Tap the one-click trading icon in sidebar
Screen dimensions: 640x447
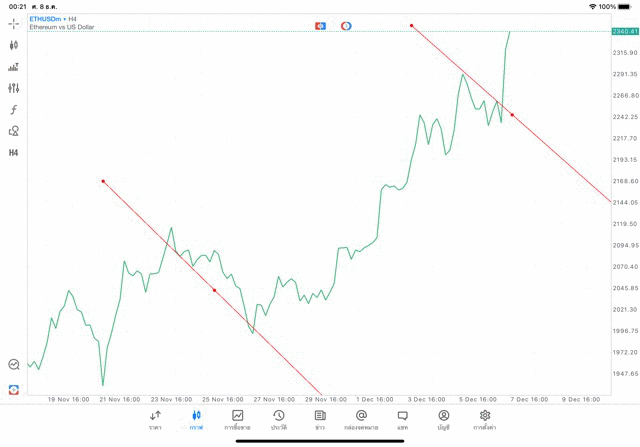tap(14, 389)
